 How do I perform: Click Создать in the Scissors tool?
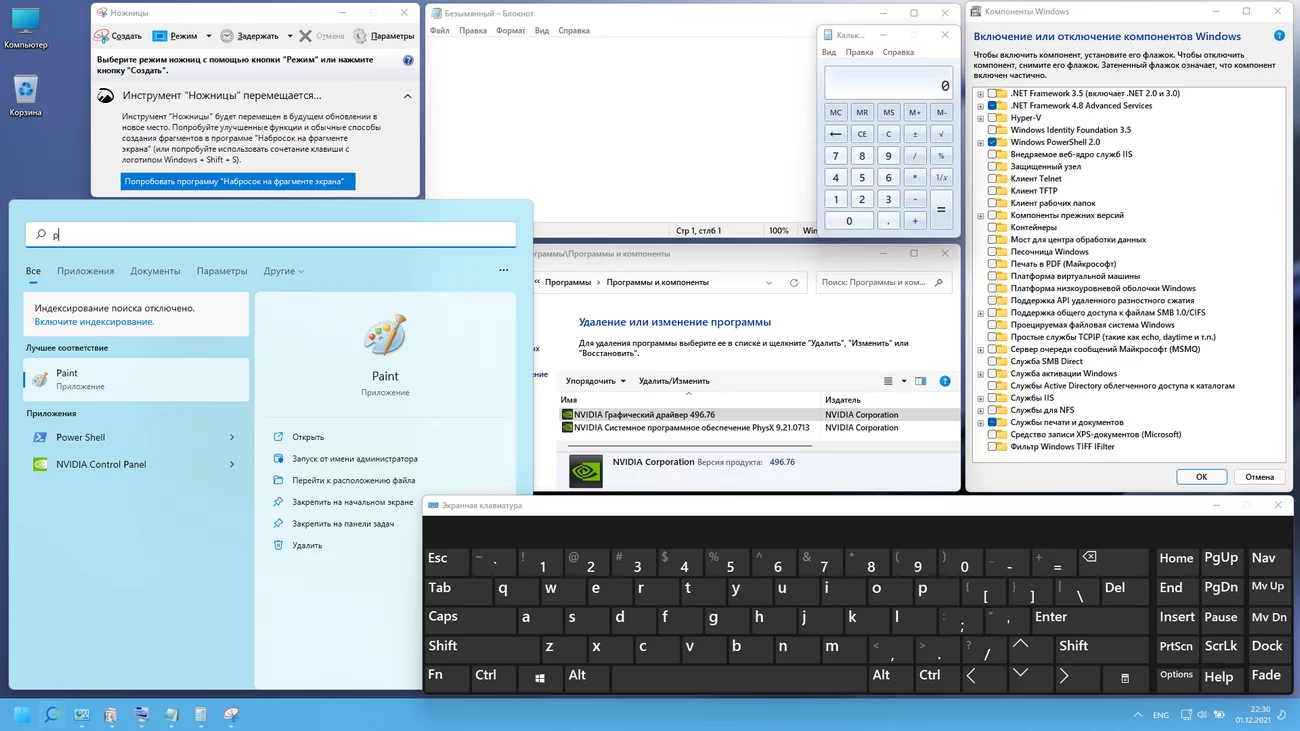tap(118, 36)
